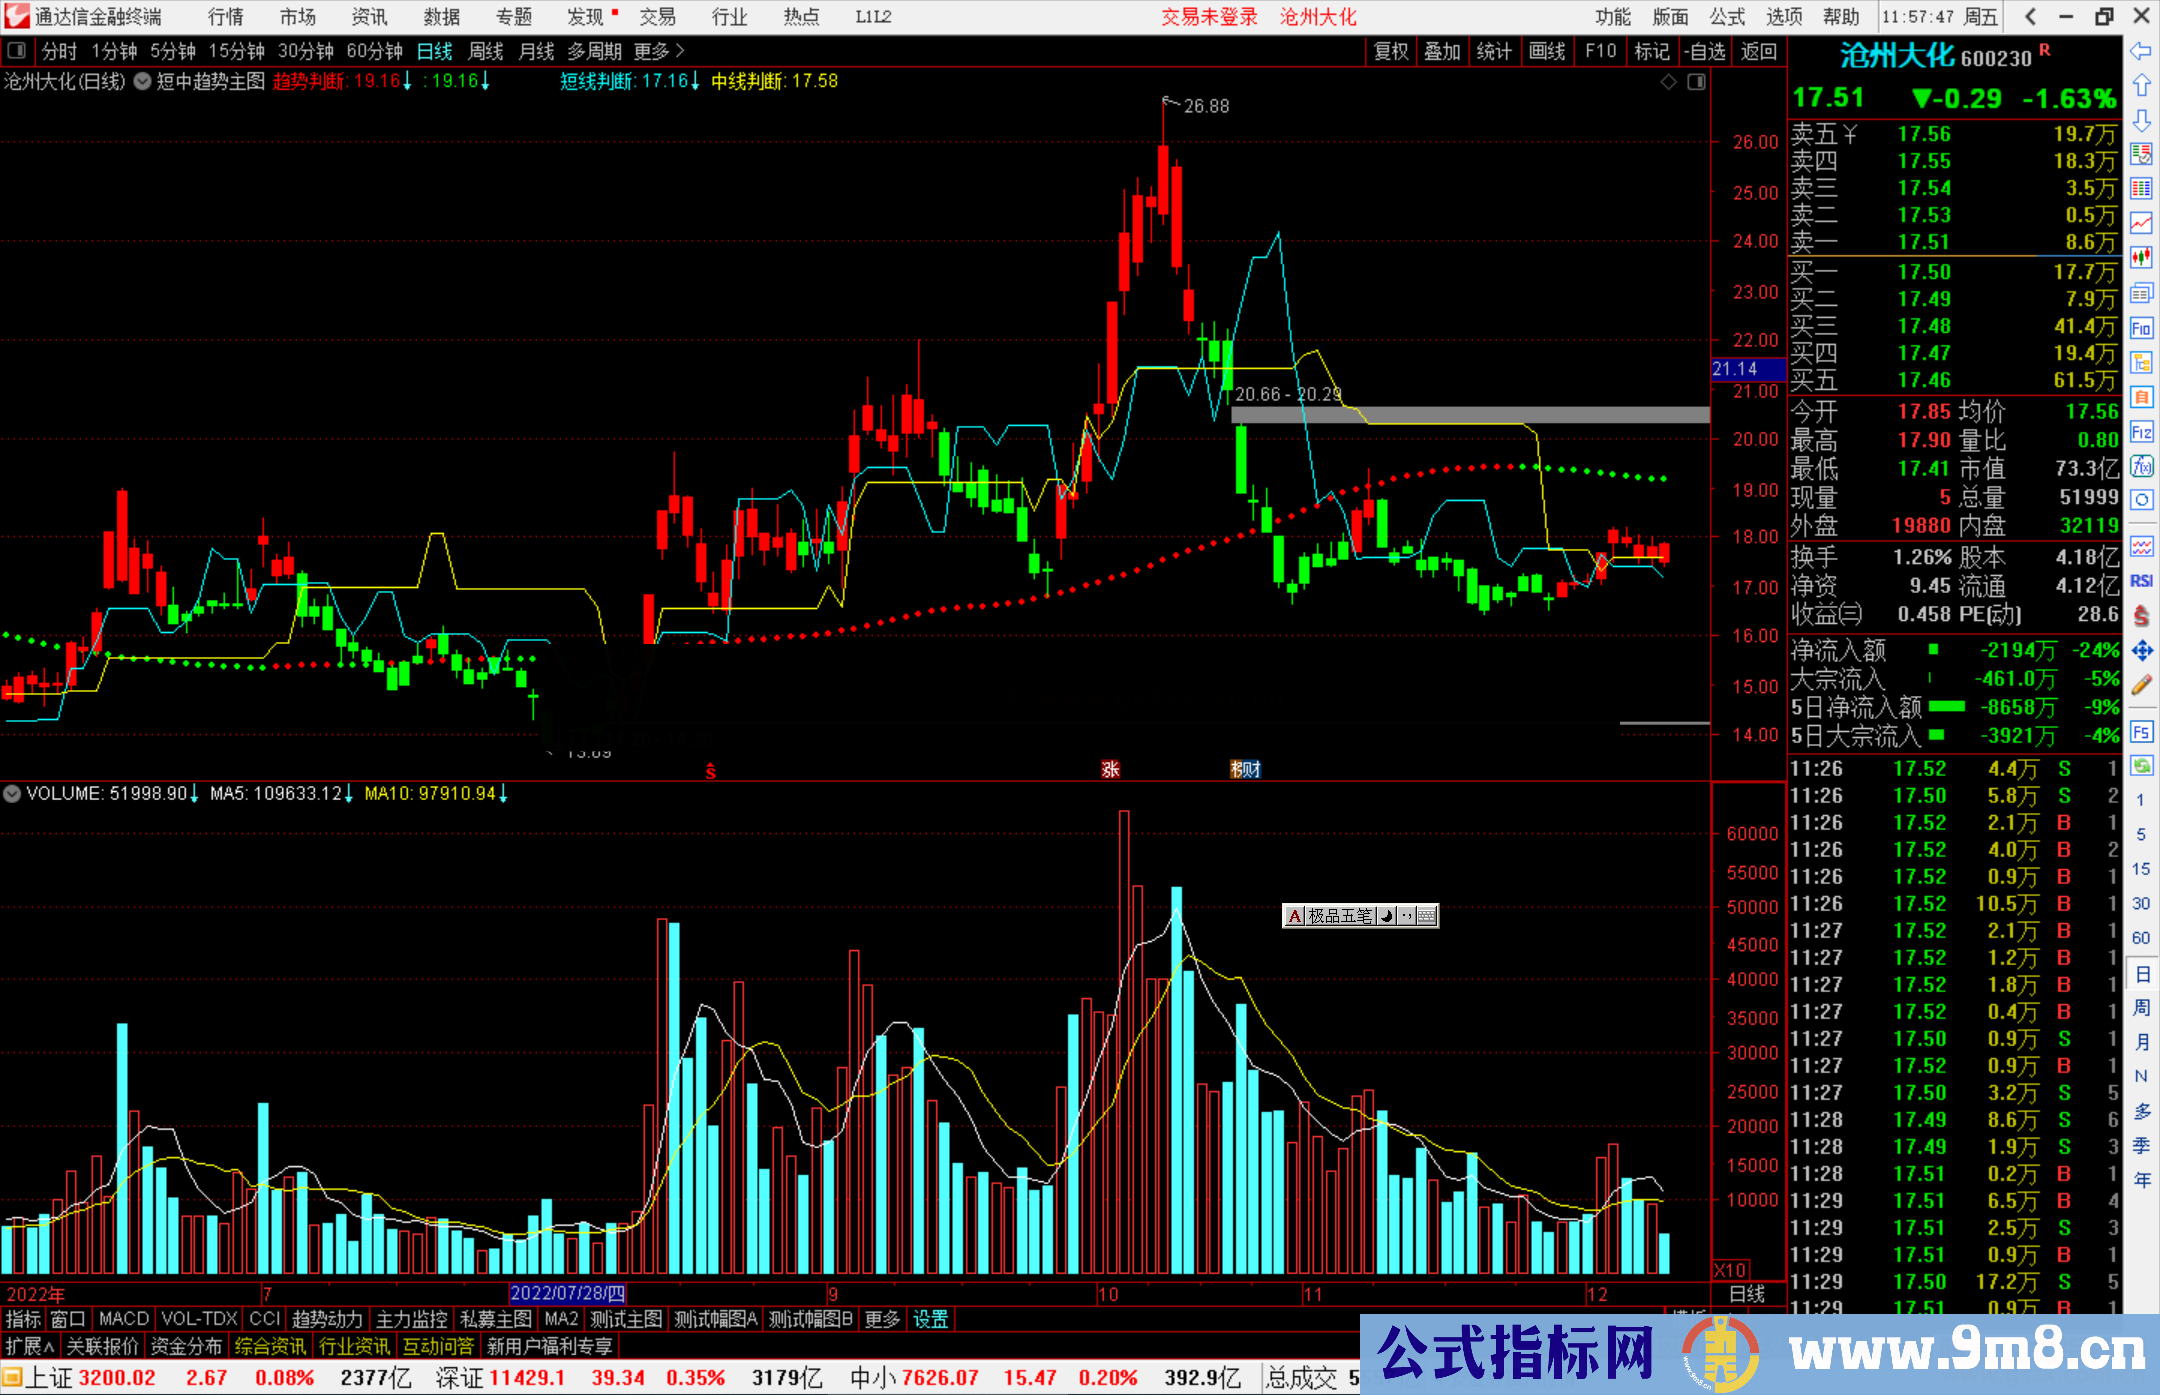Click the F10 icon in right sidebar
Viewport: 2160px width, 1395px height.
(x=2141, y=329)
